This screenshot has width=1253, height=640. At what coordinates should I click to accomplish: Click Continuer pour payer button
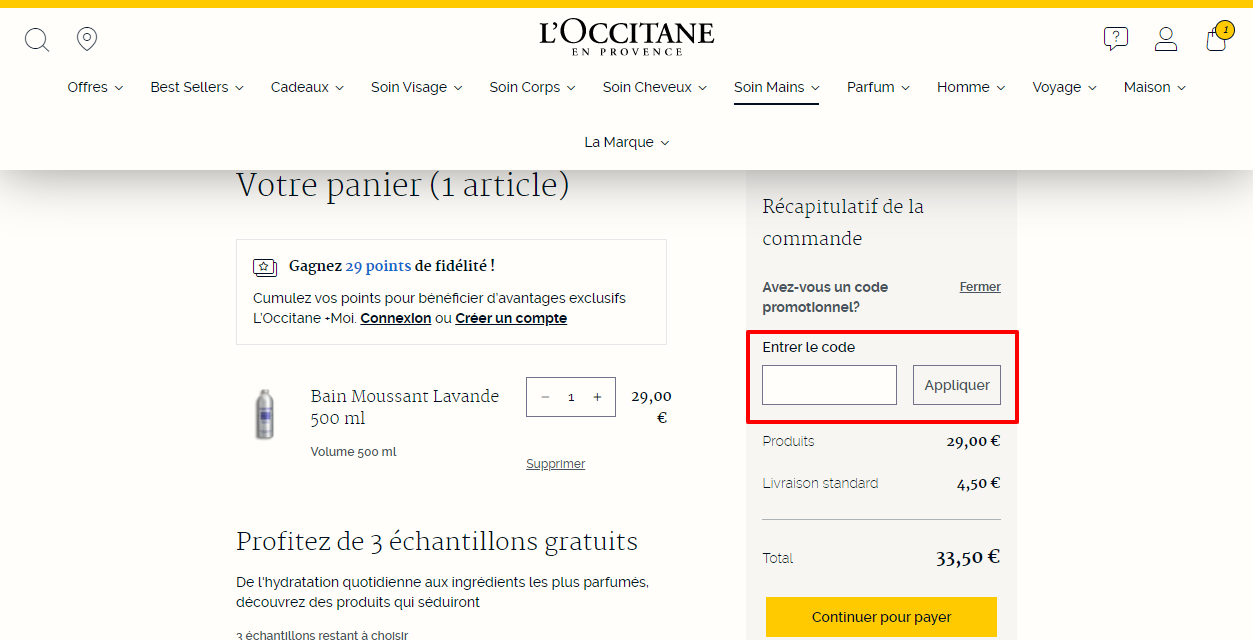[881, 617]
